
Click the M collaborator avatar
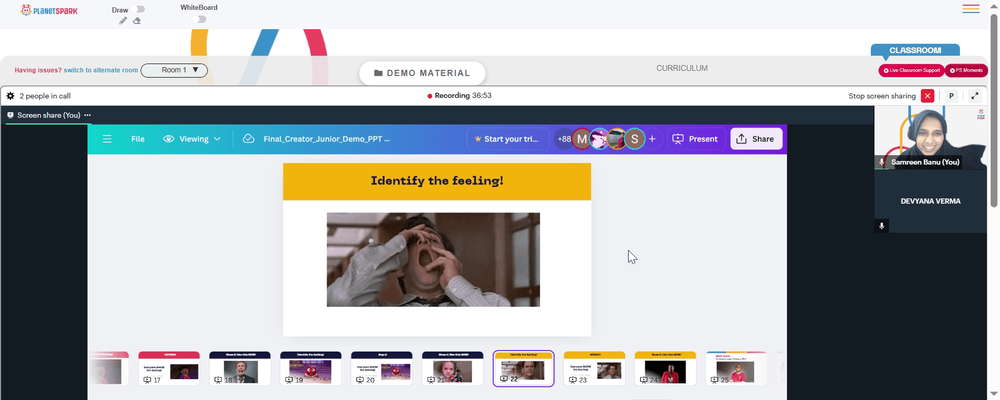pyautogui.click(x=581, y=139)
